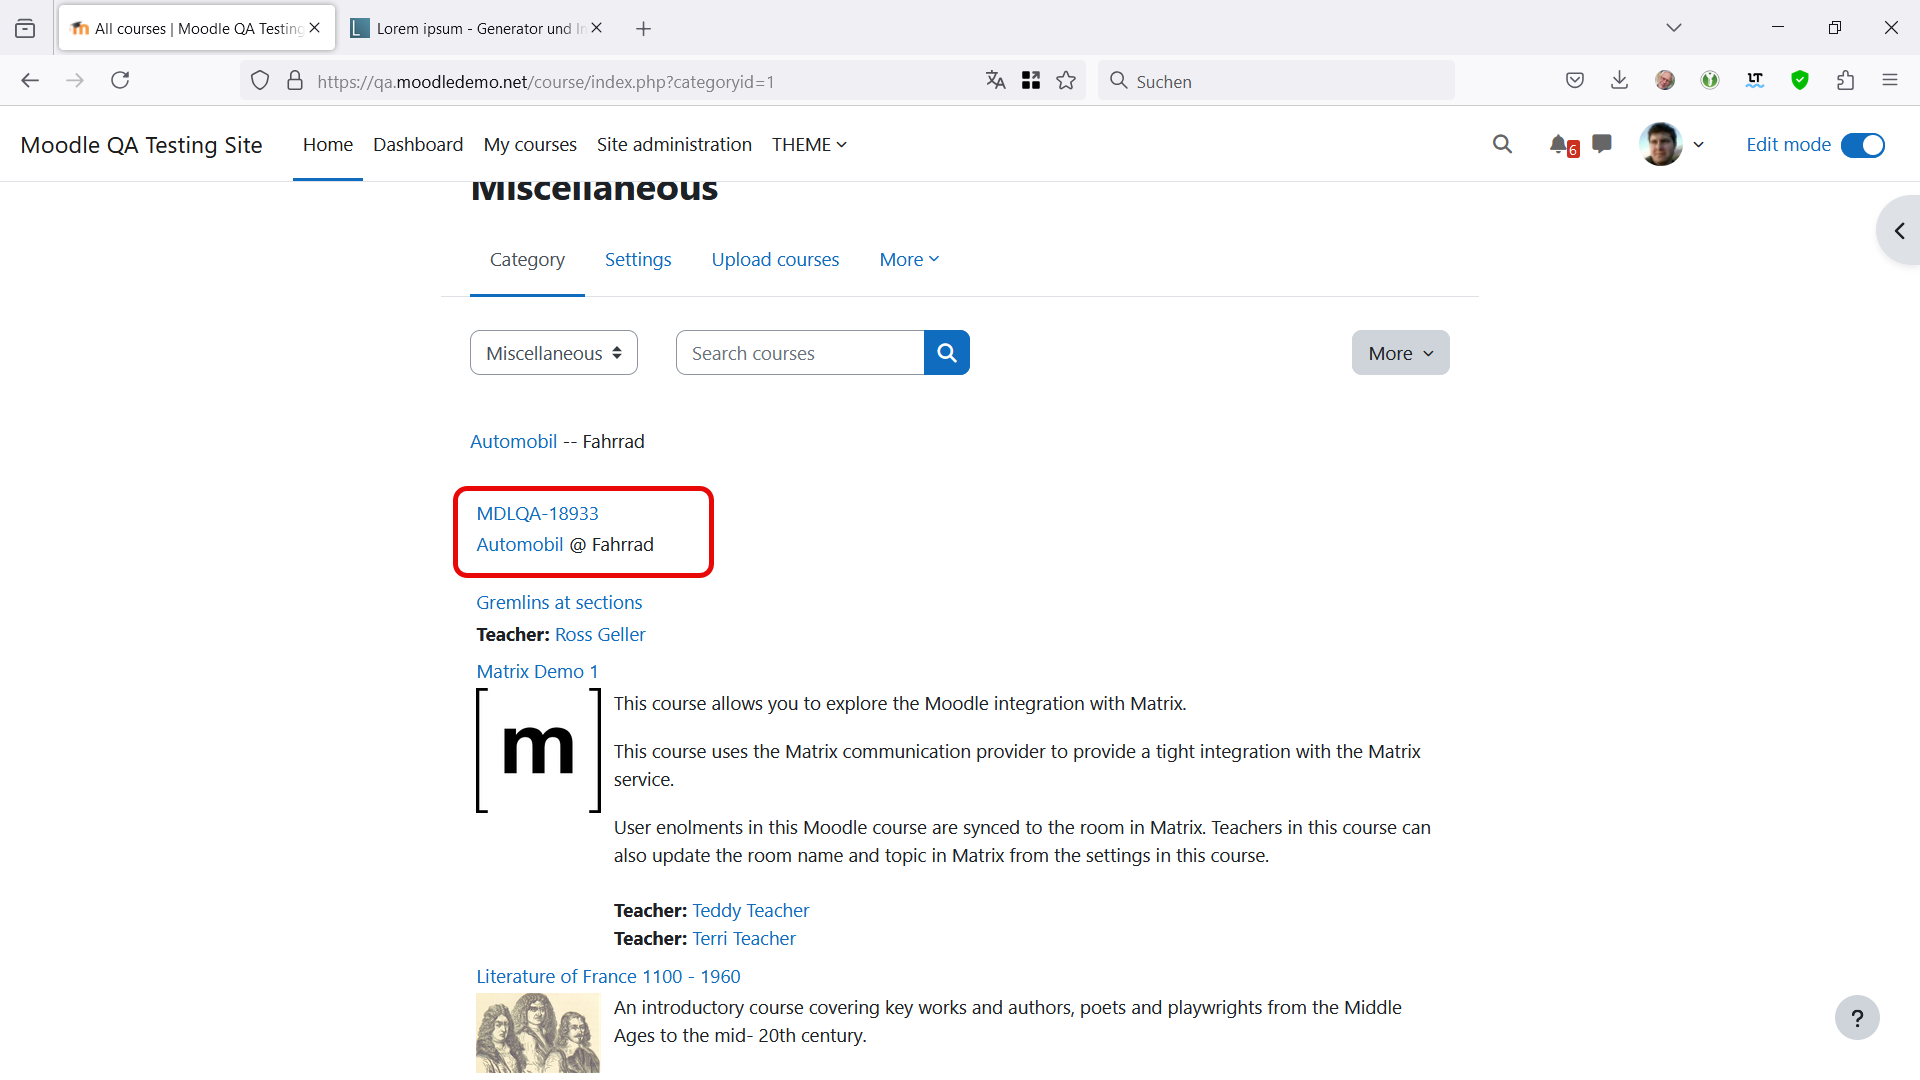The image size is (1920, 1080).
Task: Open the notifications bell
Action: 1560,145
